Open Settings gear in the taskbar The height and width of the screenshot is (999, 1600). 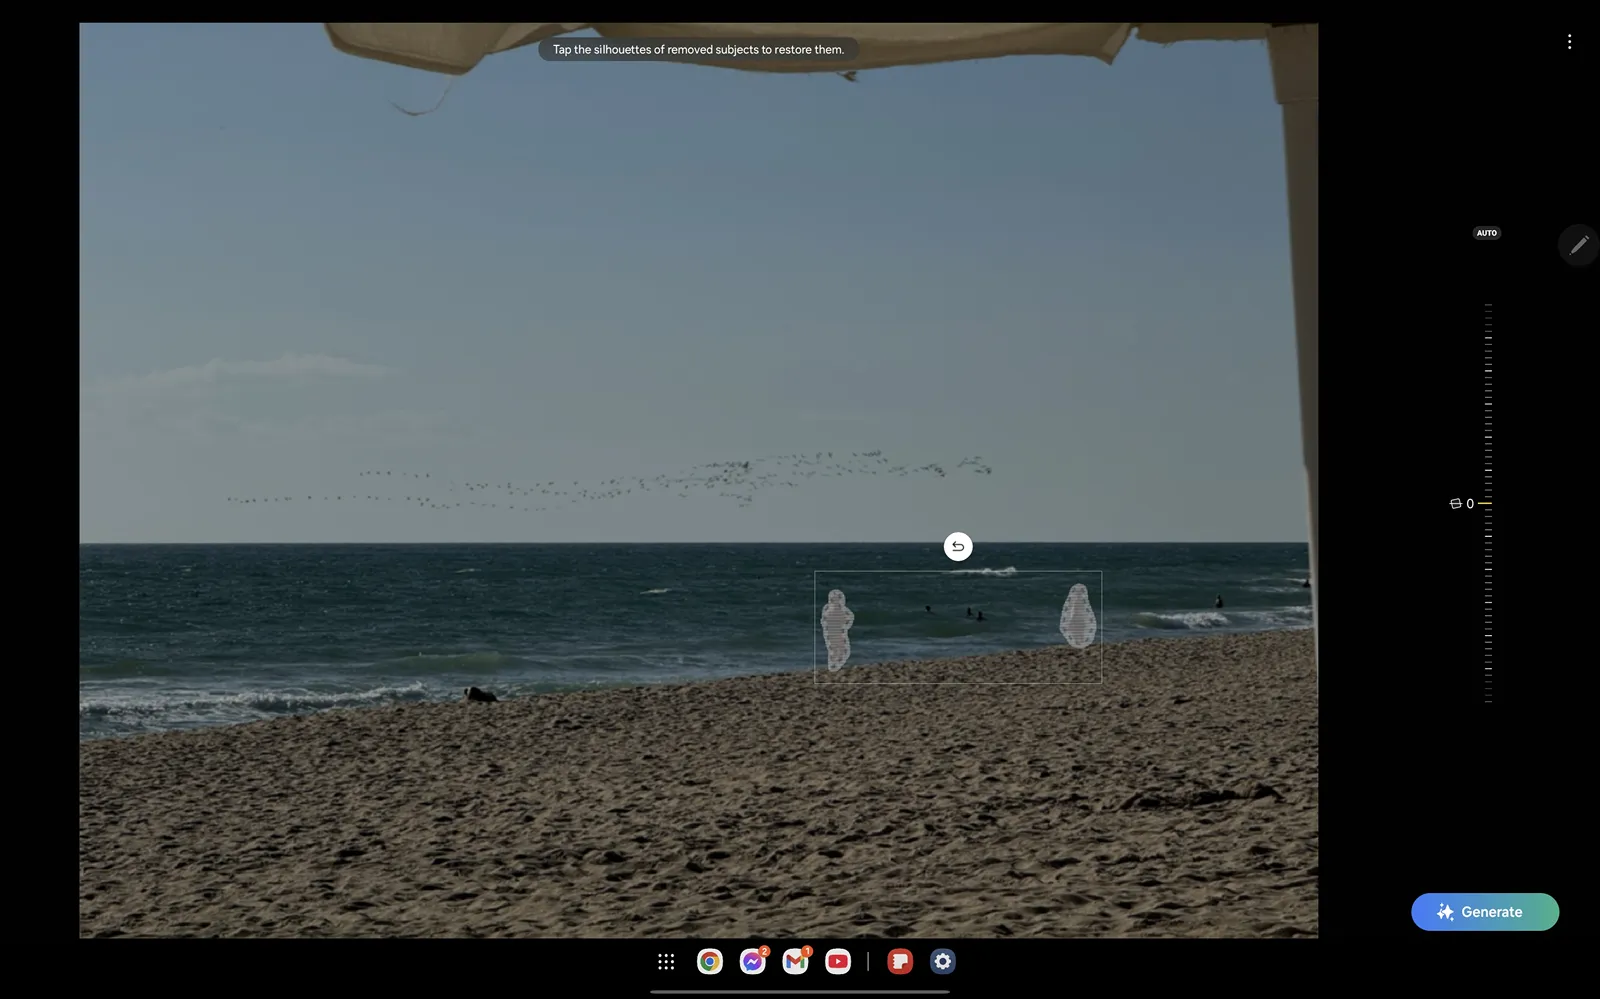[943, 962]
